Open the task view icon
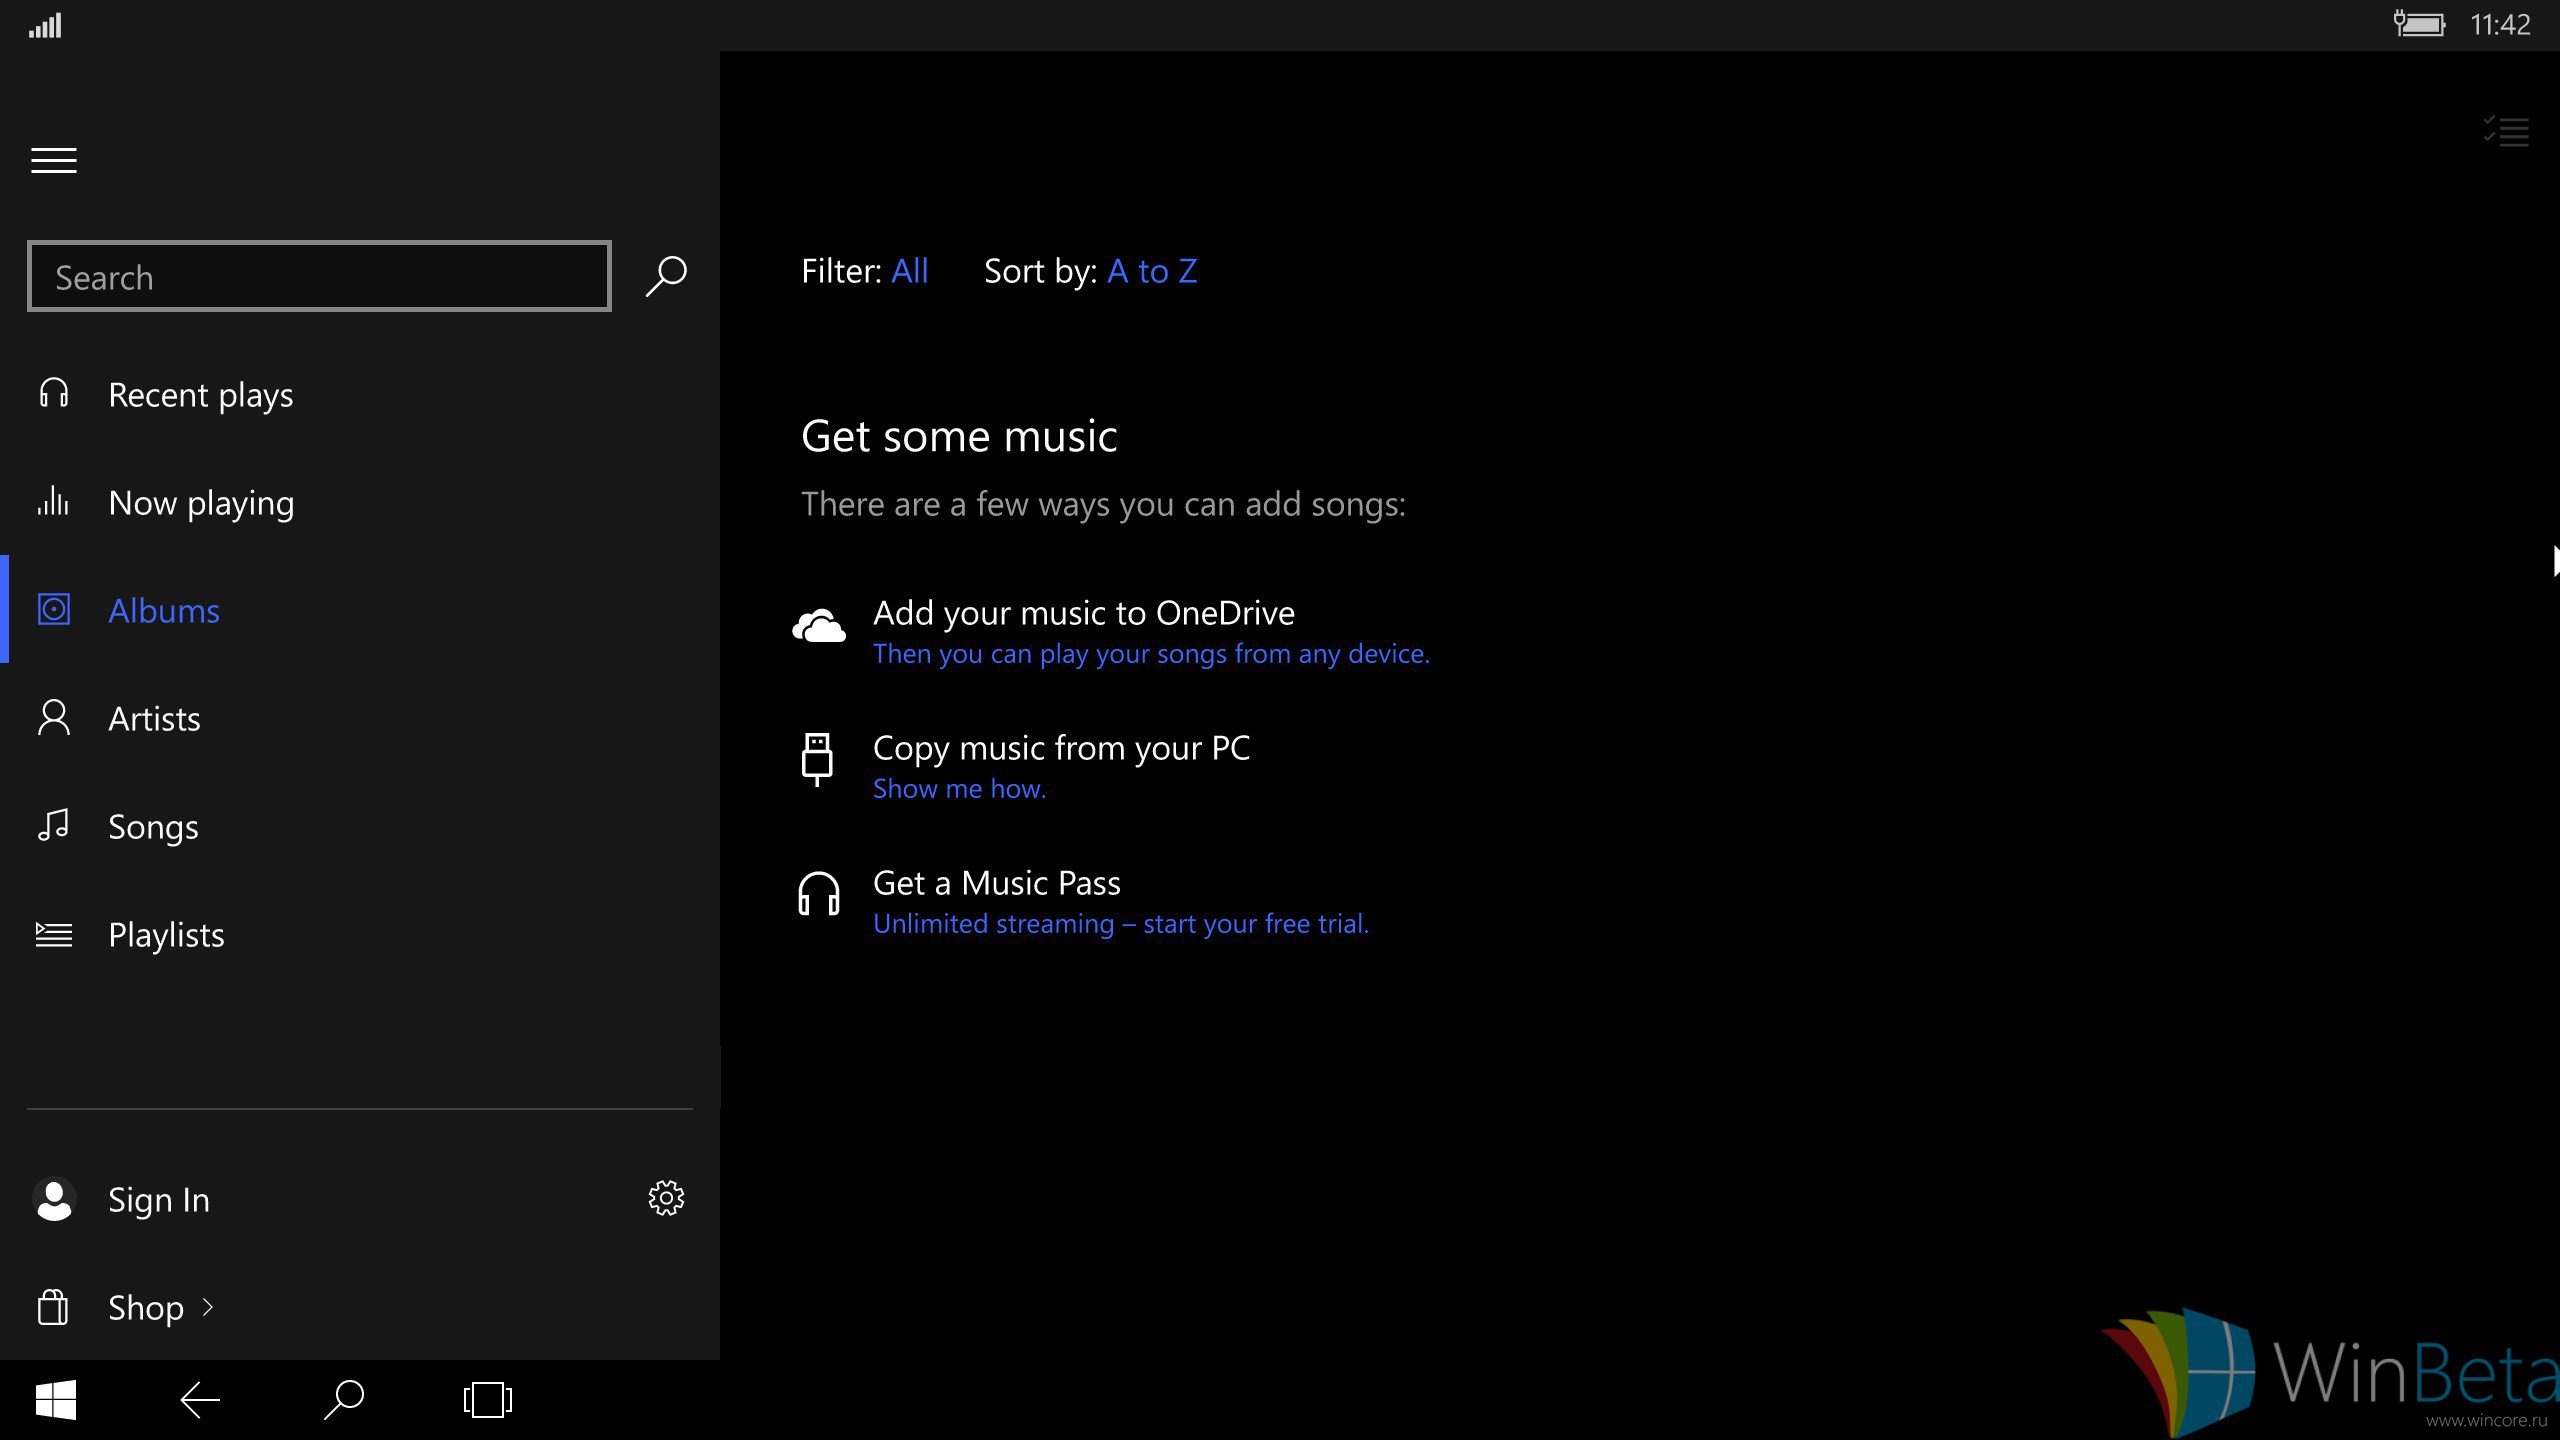 coord(488,1400)
